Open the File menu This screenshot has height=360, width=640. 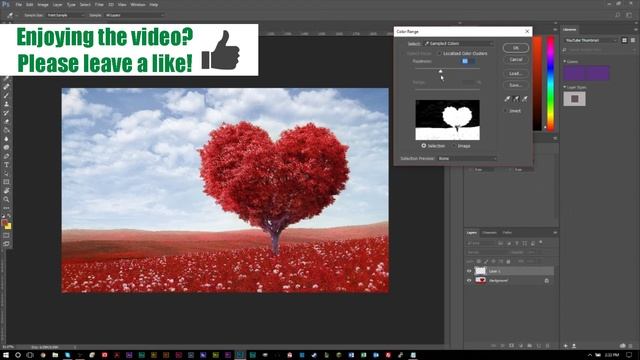(x=19, y=4)
